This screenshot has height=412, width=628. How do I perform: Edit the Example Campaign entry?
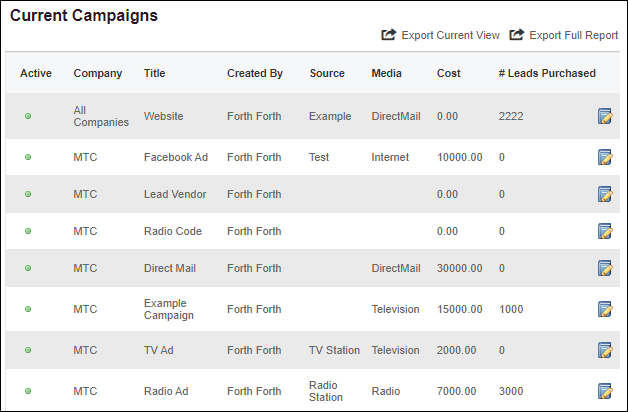coord(604,310)
